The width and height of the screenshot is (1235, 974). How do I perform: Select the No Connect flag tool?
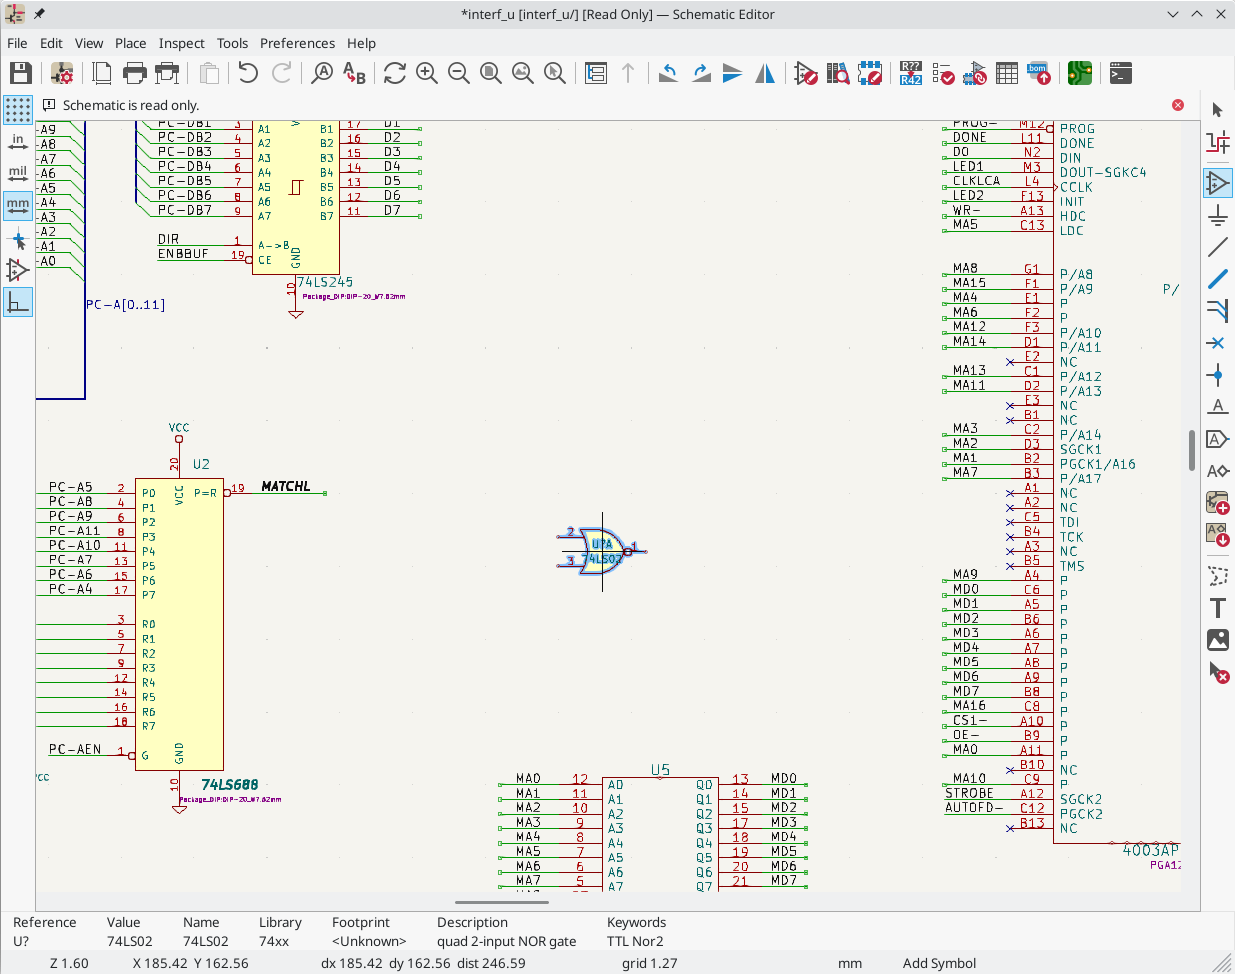point(1218,343)
